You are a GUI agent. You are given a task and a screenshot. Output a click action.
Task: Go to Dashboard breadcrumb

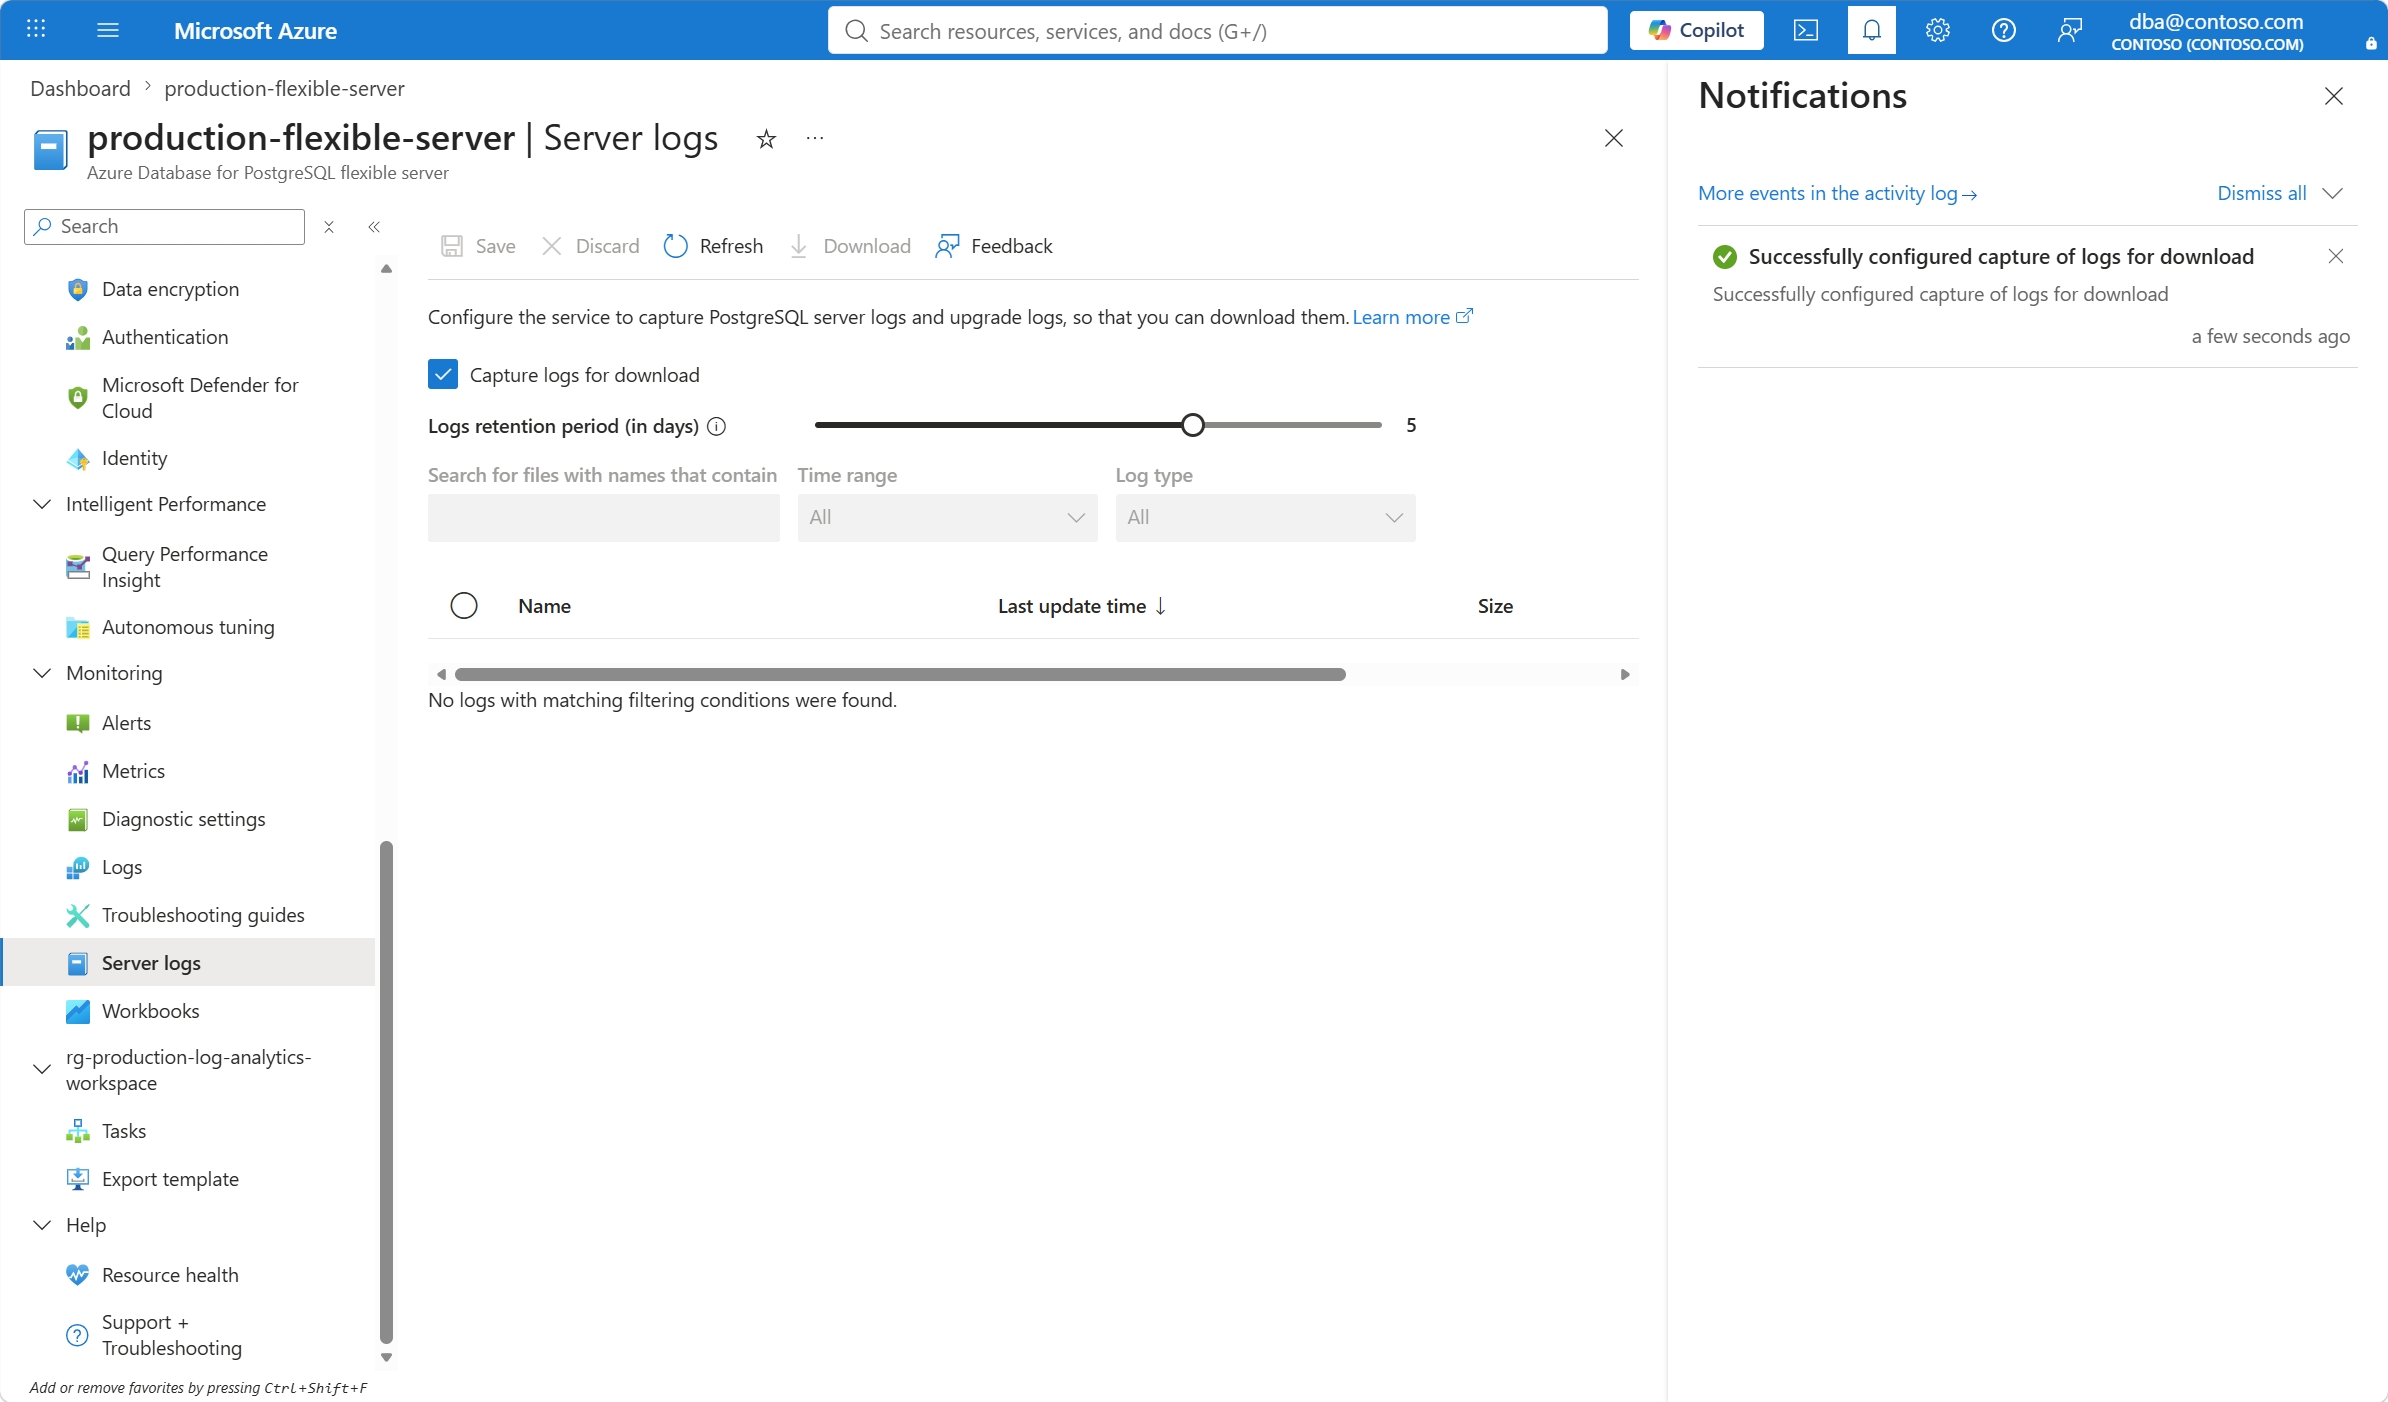80,88
